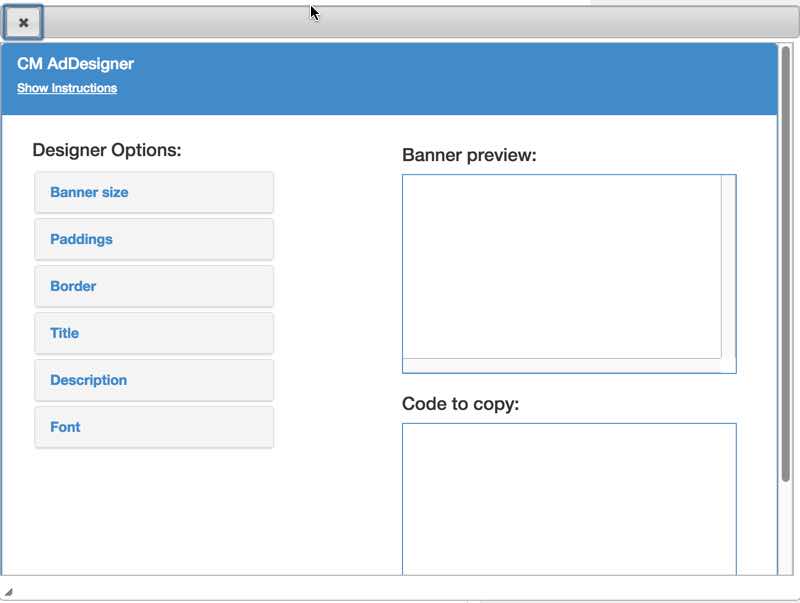Click the Banner preview heading text
Viewport: 800px width, 603px height.
(x=469, y=155)
